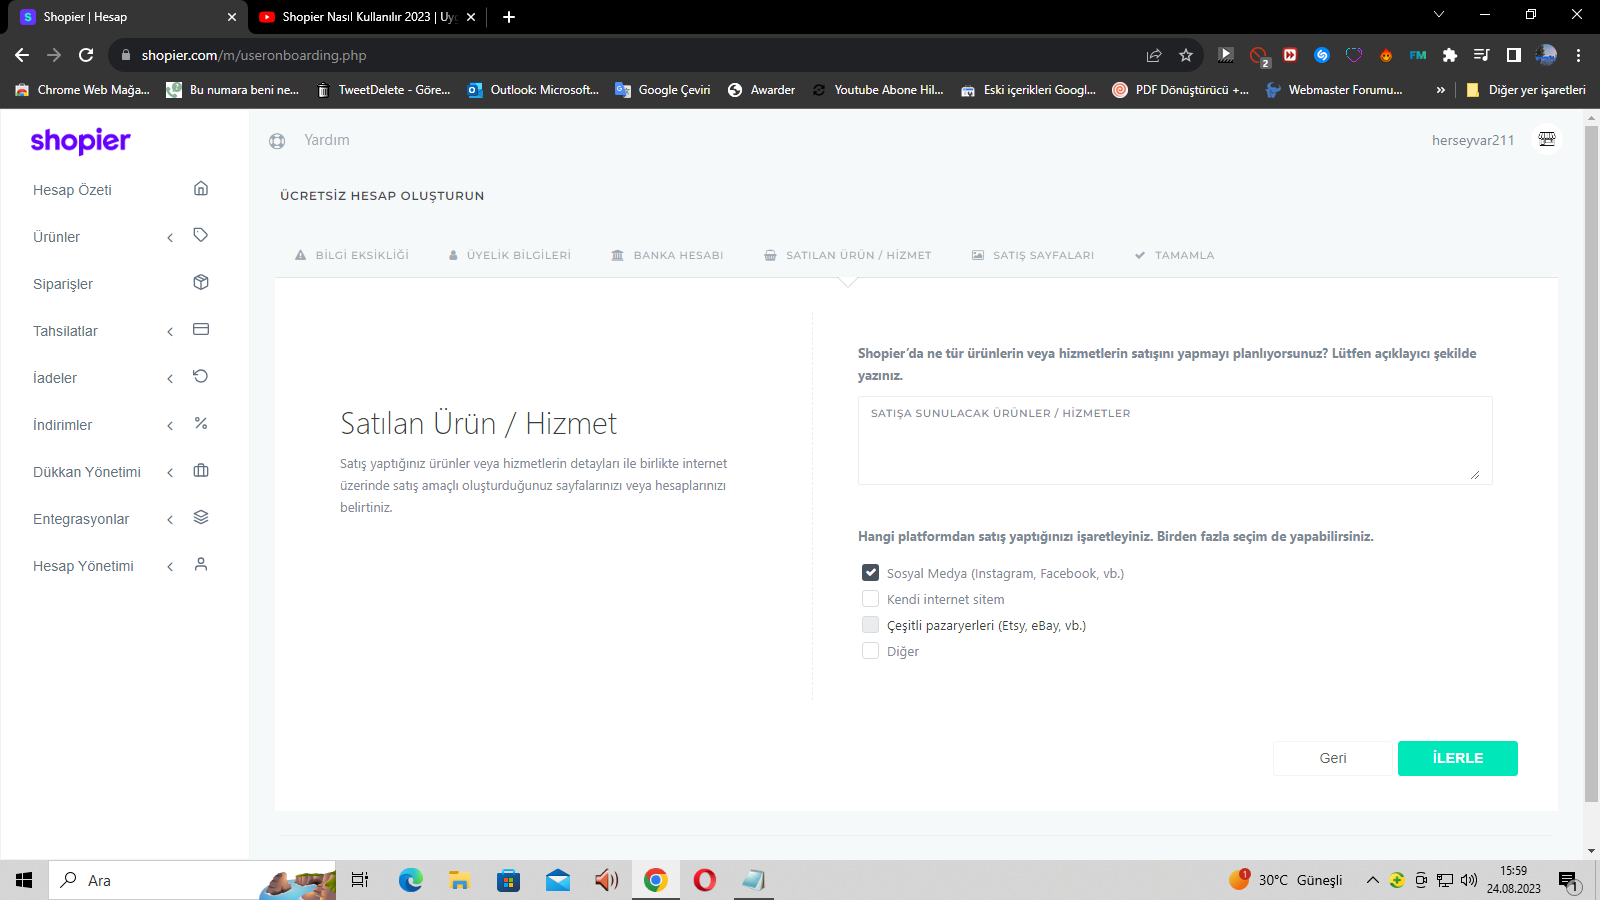Show hidden system tray icons
Screen dimensions: 1600x900
[x=1373, y=880]
